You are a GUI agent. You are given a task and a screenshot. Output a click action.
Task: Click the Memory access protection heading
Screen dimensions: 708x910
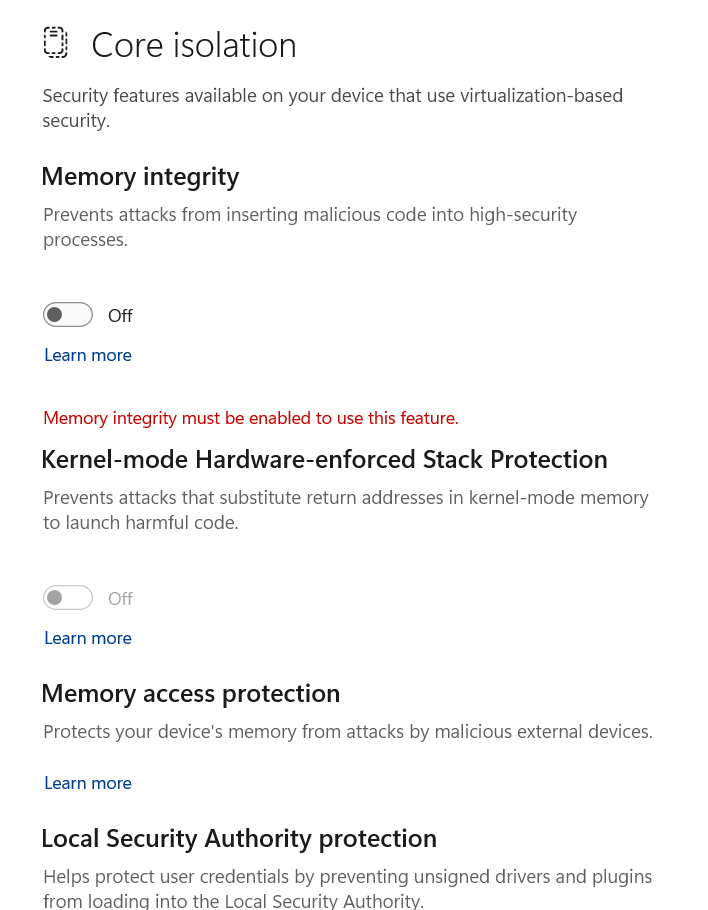click(x=190, y=694)
